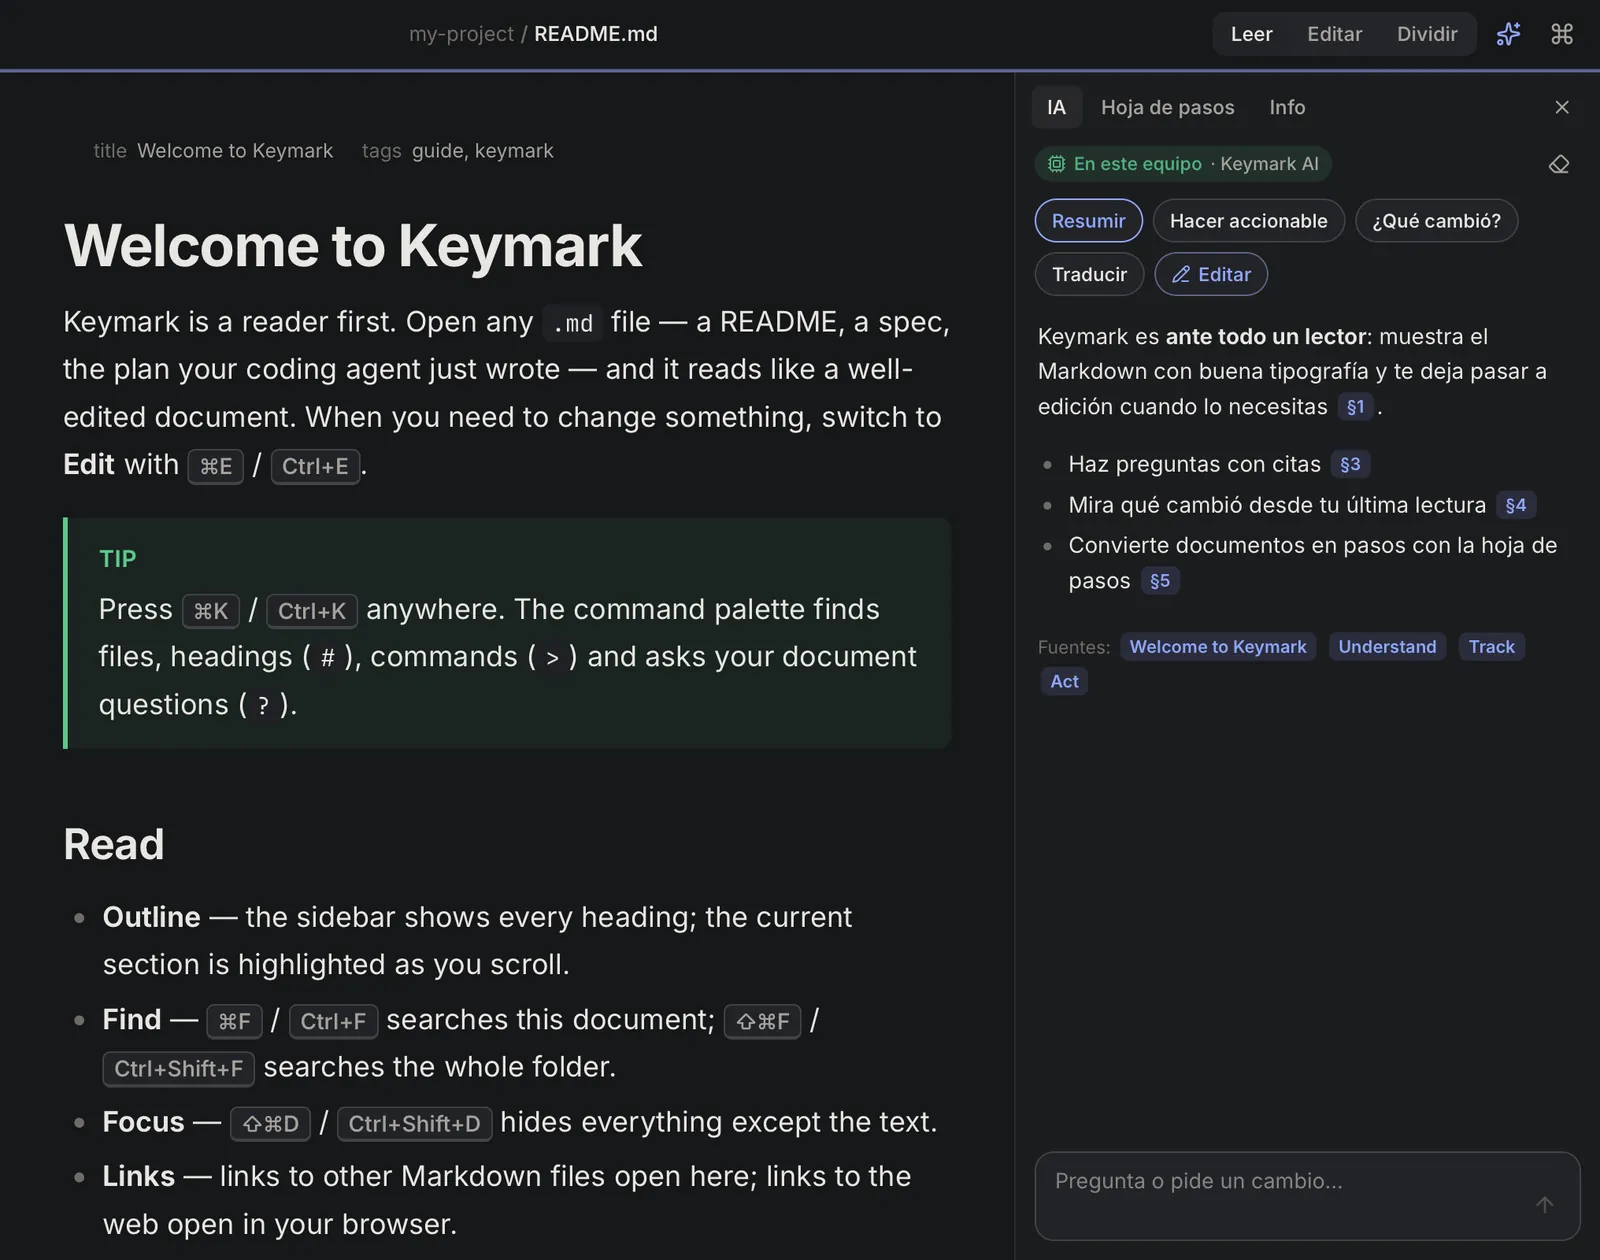The height and width of the screenshot is (1260, 1600).
Task: Send the message with arrow icon
Action: point(1545,1205)
